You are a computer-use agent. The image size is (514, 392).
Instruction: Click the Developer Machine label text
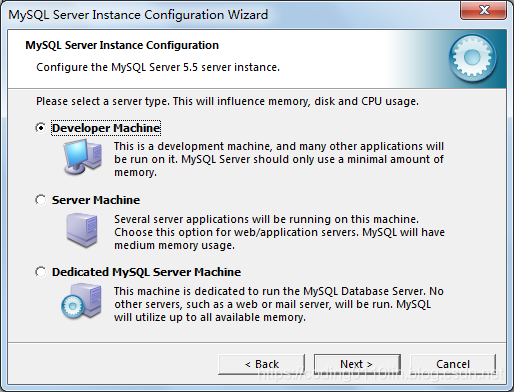[x=106, y=128]
